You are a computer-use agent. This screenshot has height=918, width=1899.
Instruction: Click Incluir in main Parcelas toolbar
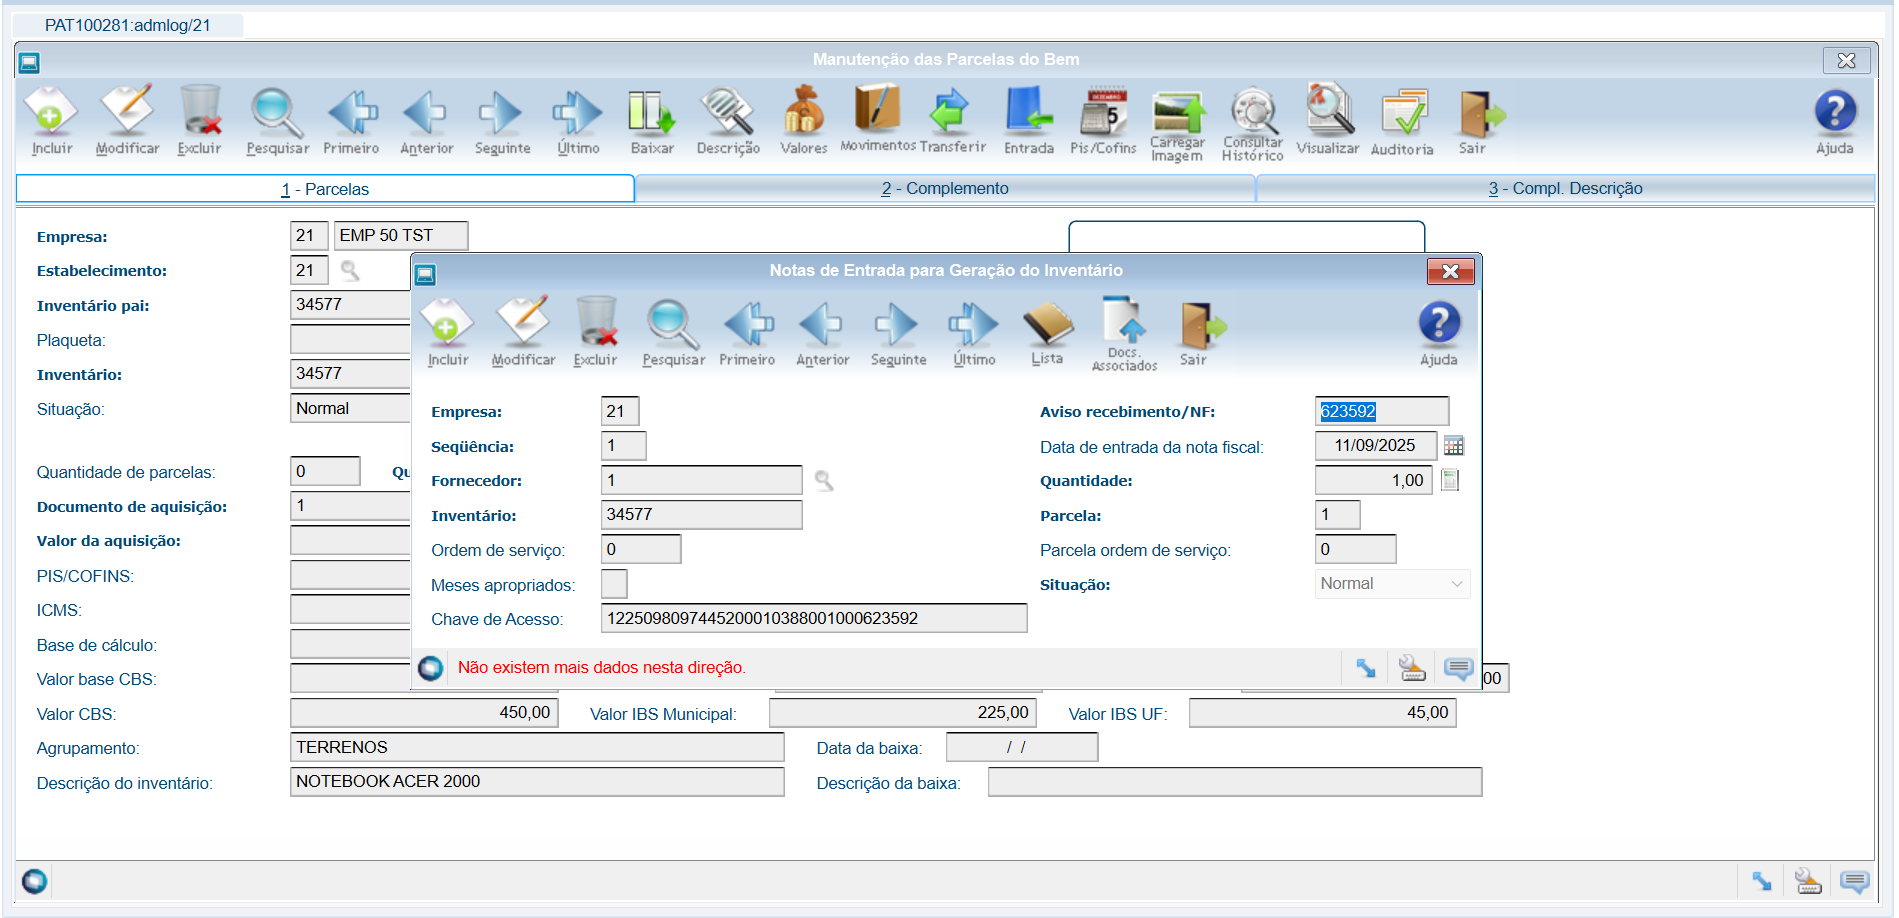pyautogui.click(x=51, y=121)
